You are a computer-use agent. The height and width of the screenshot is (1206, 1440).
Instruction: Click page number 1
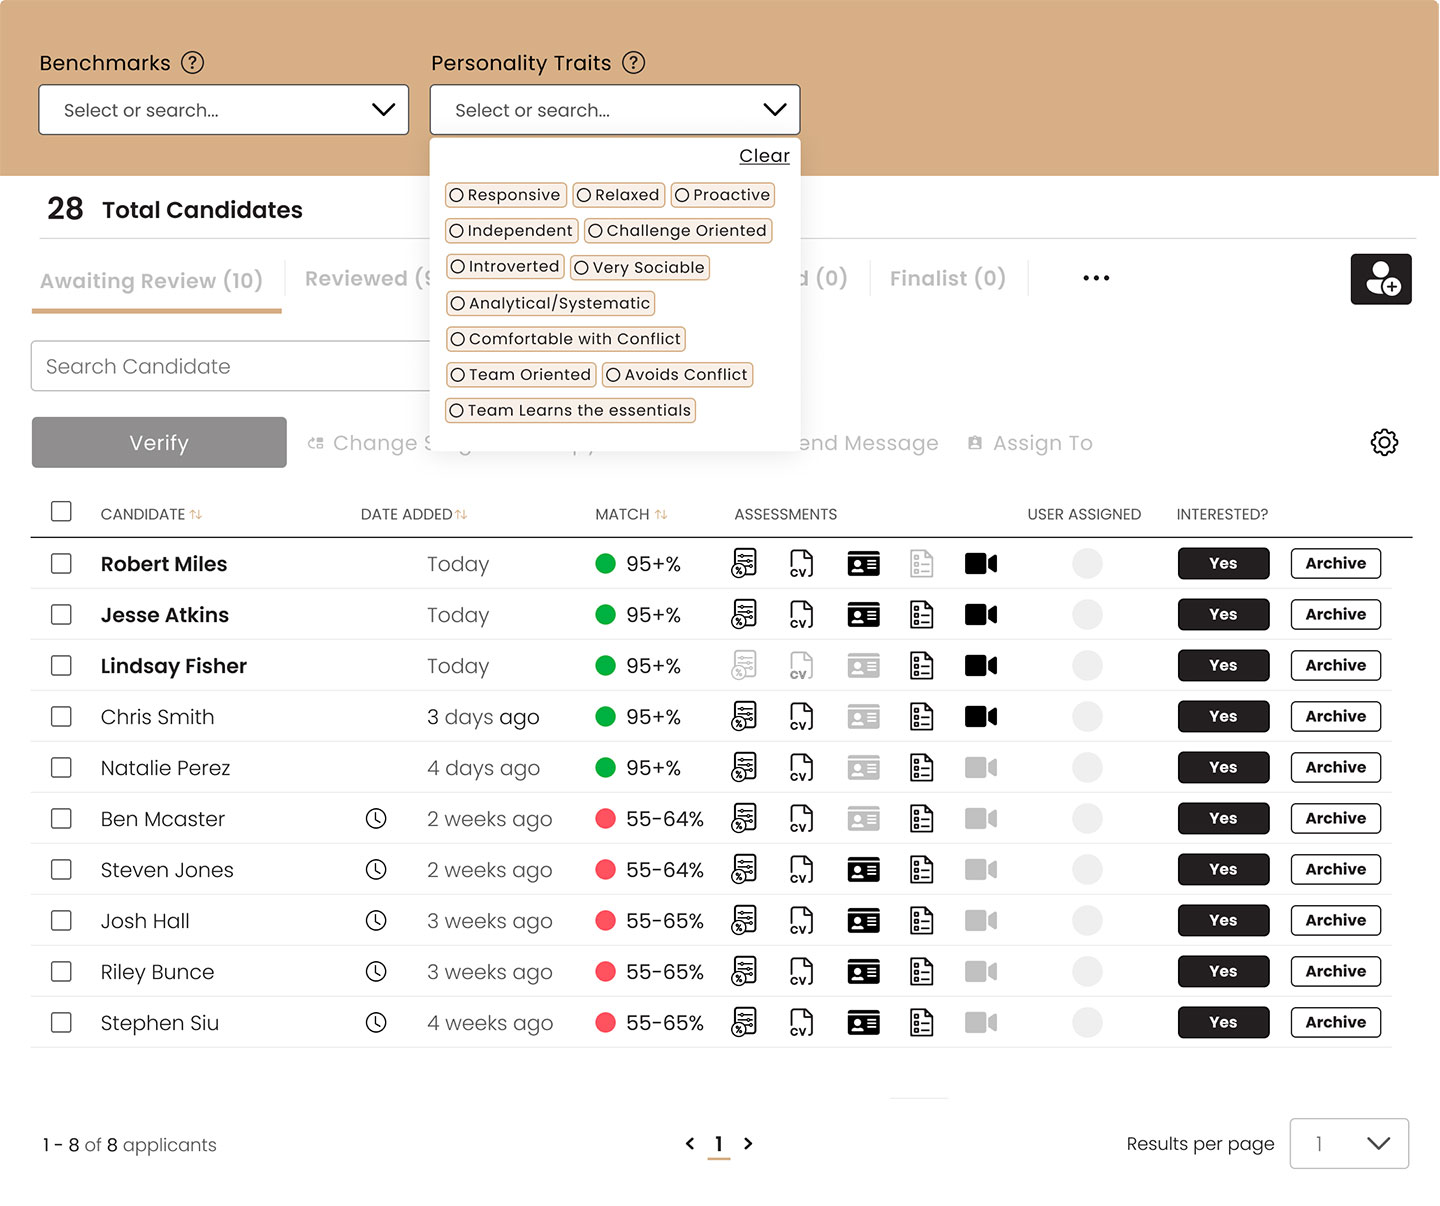718,1144
